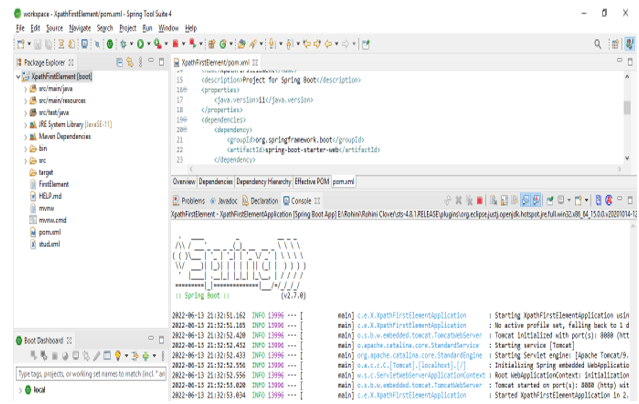Screen dimensions: 639x404
Task: Click the New Java Class green icon
Action: point(223,44)
